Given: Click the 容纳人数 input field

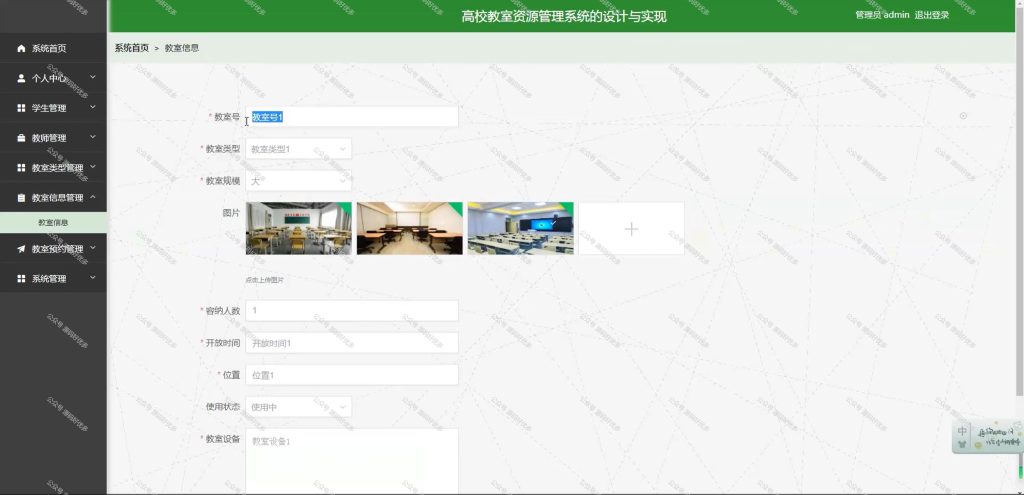Looking at the screenshot, I should 352,311.
